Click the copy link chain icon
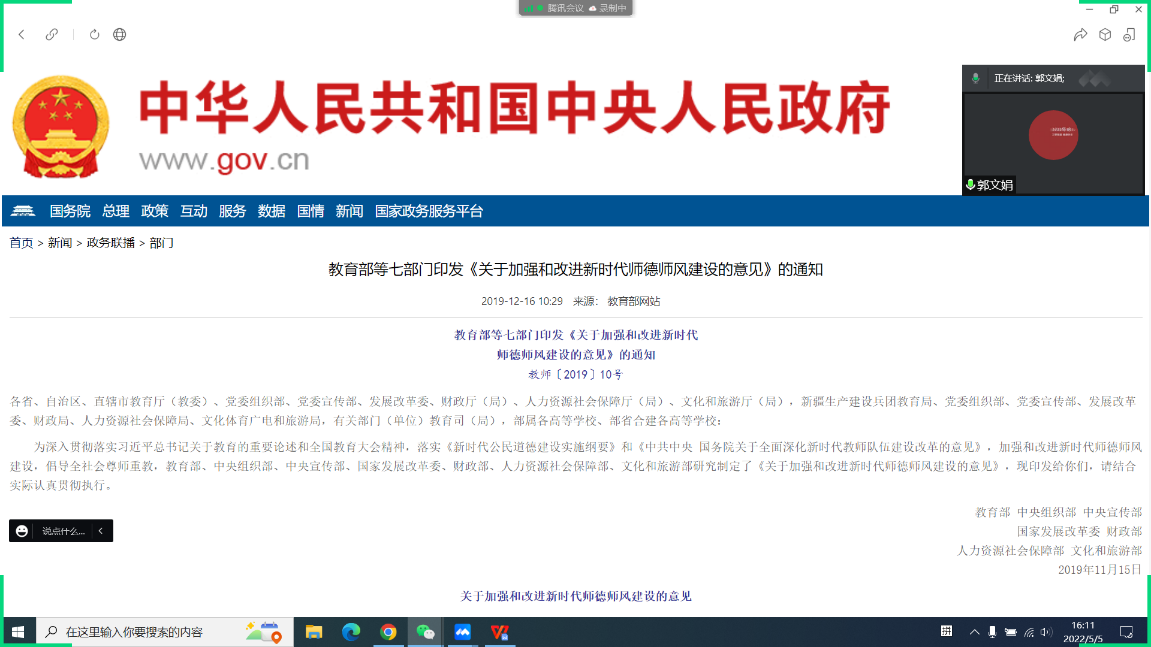This screenshot has height=647, width=1151. click(x=52, y=35)
